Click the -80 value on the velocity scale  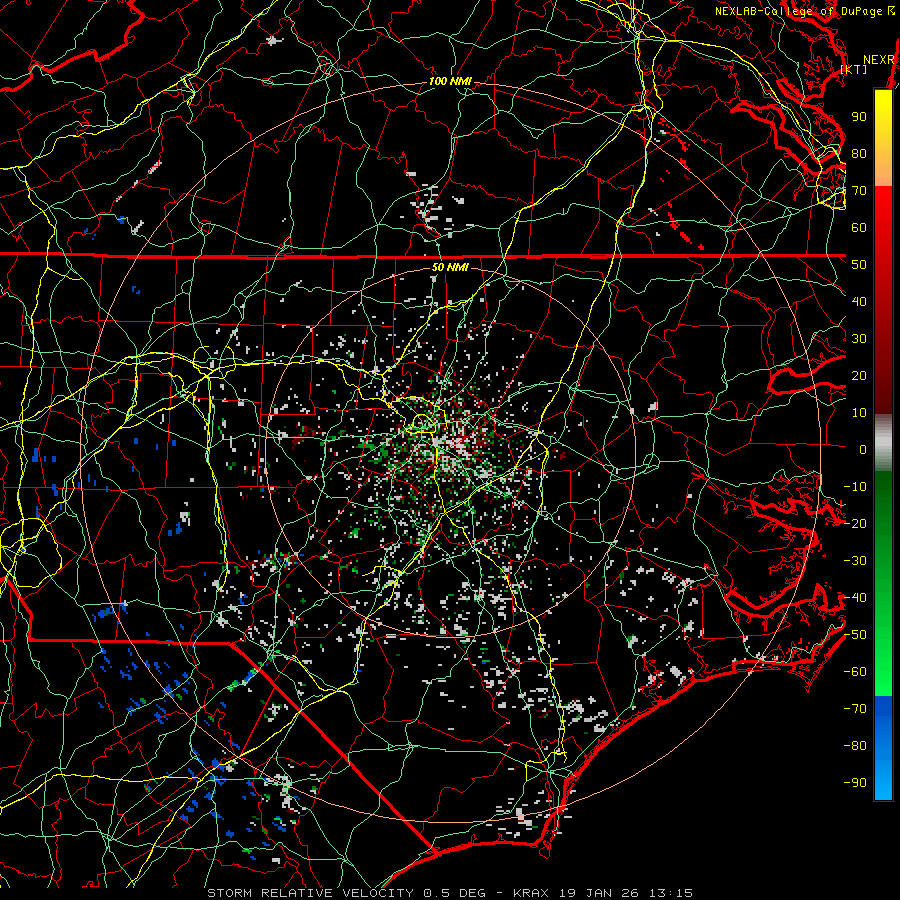(x=855, y=746)
